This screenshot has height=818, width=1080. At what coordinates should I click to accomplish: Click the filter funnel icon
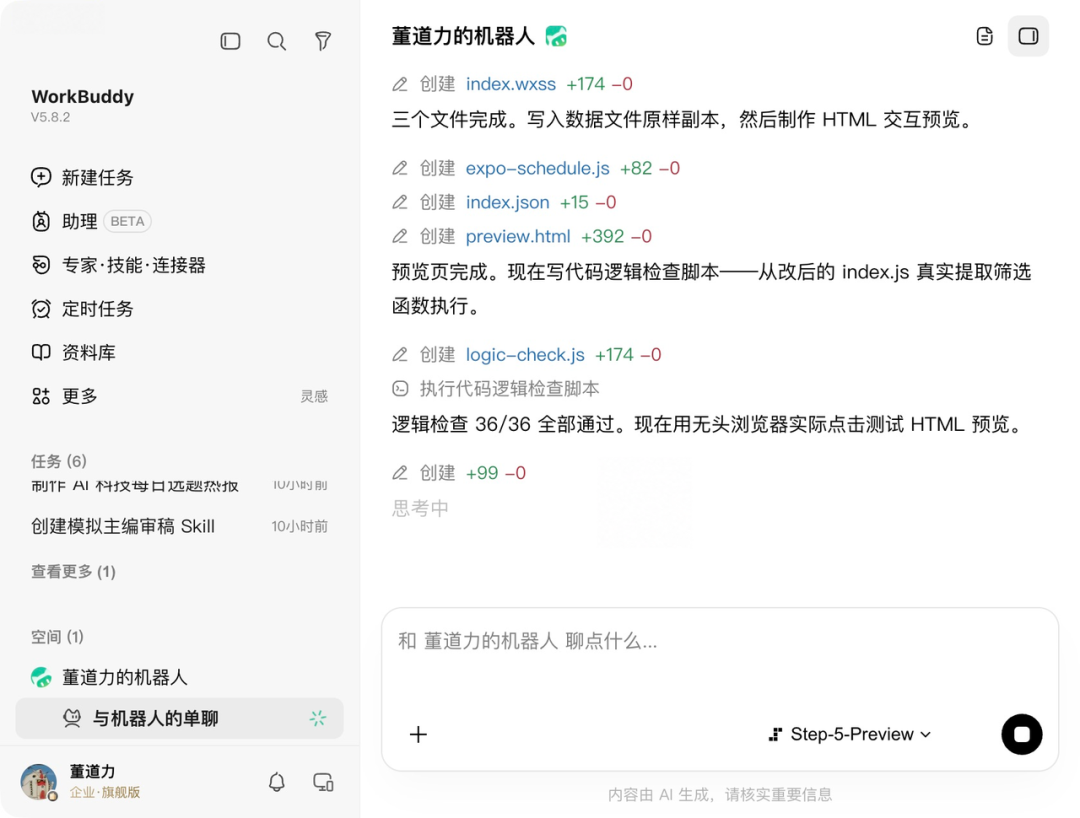(x=322, y=41)
